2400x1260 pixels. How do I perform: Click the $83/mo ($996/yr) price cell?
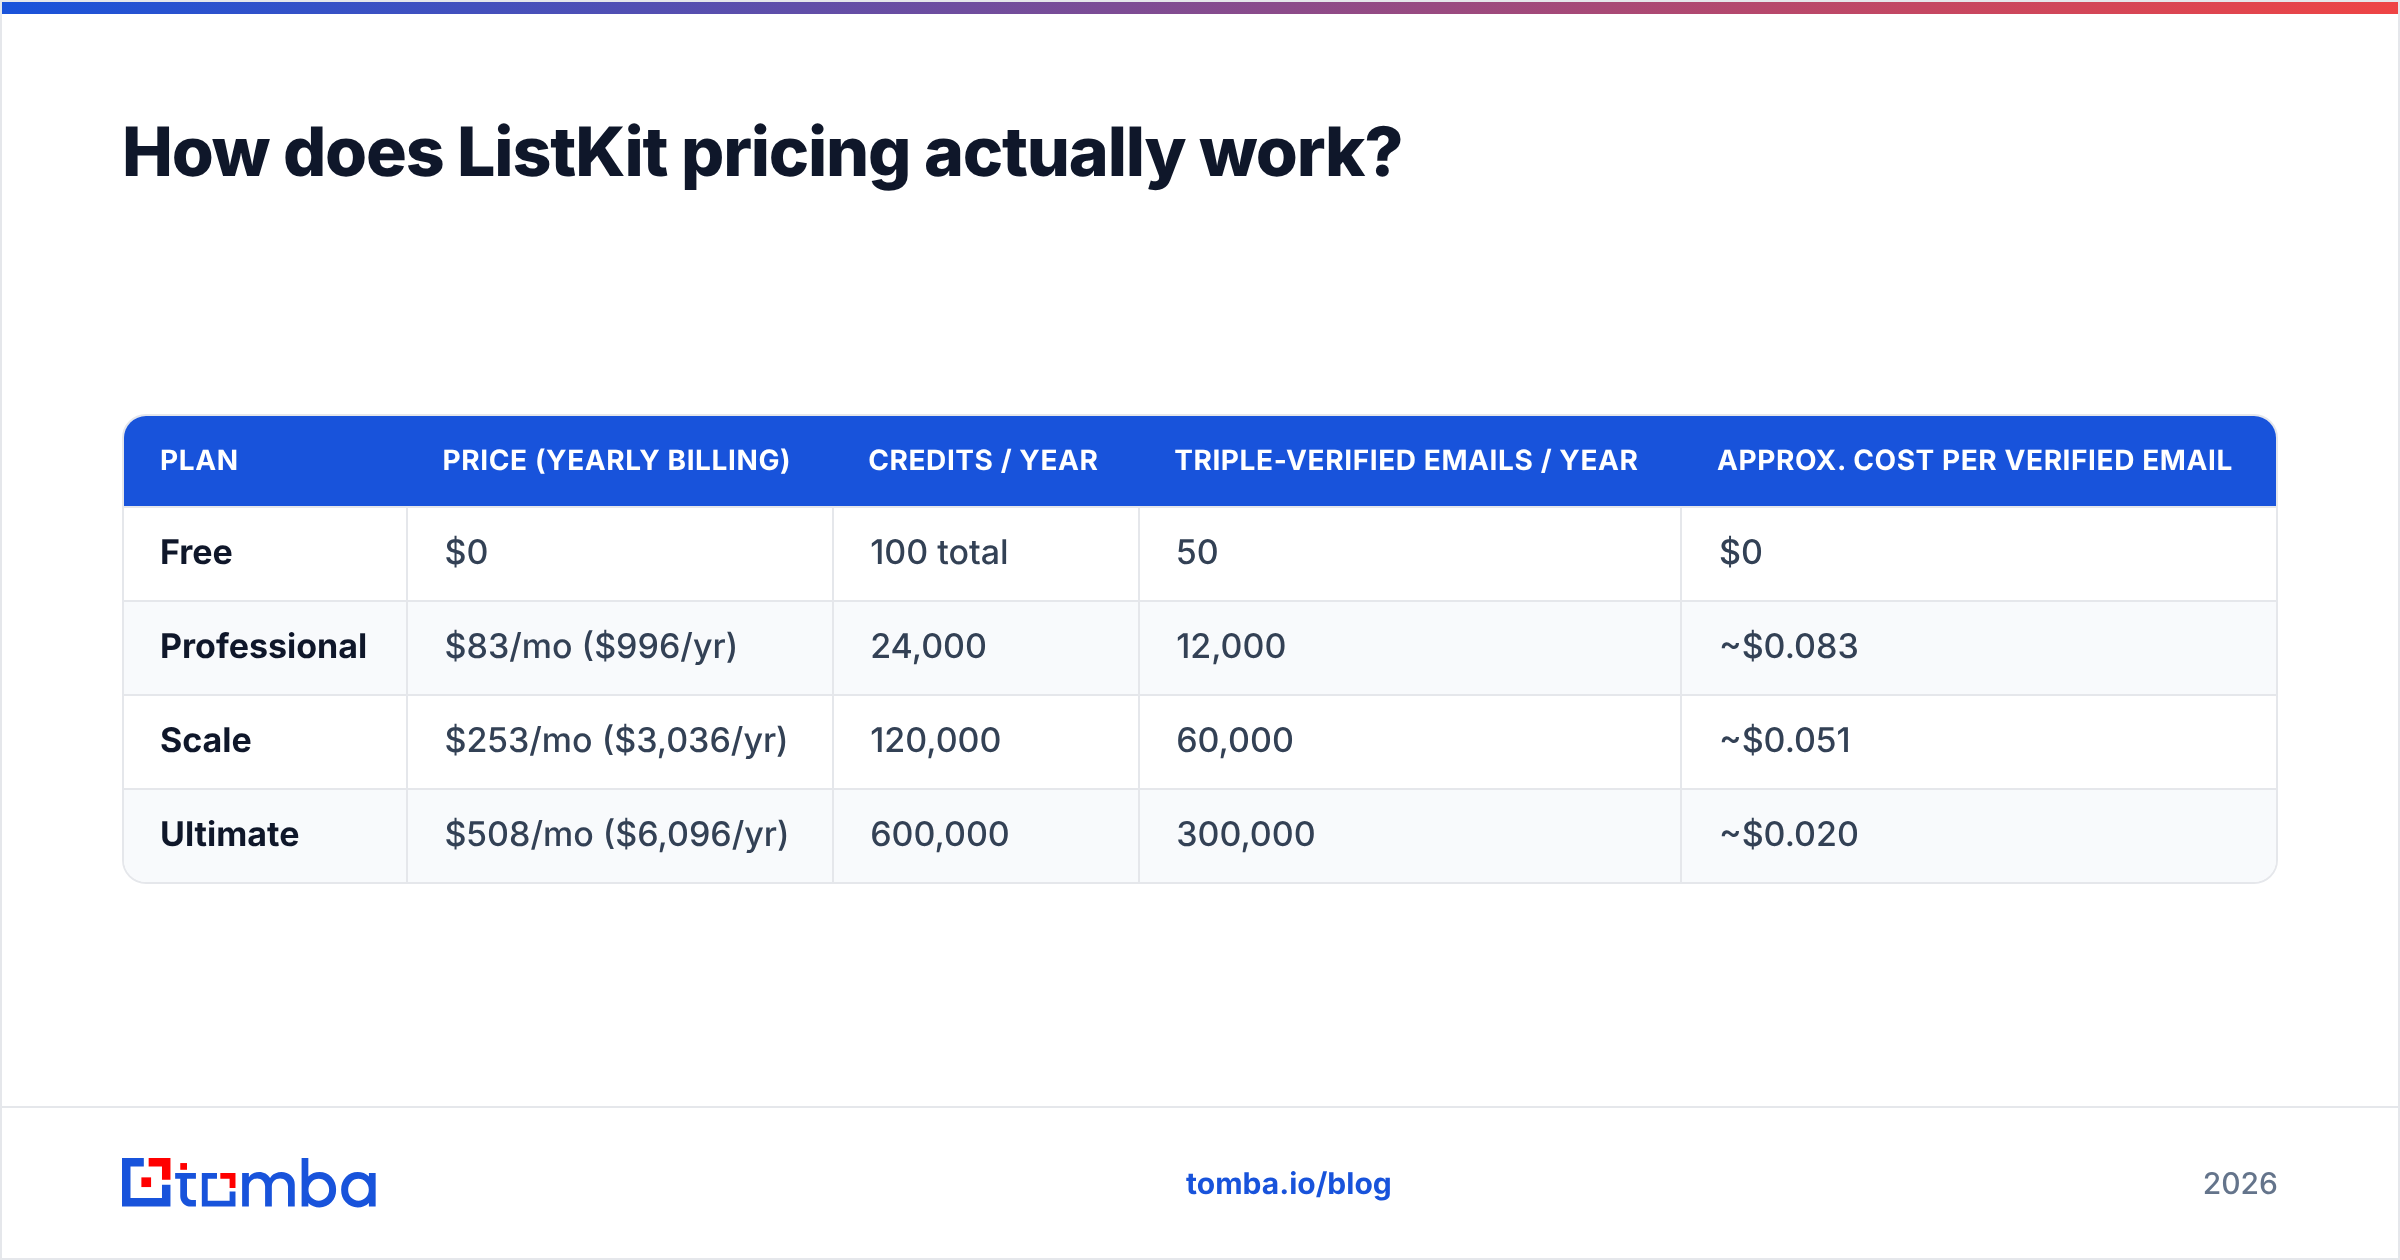pyautogui.click(x=620, y=647)
